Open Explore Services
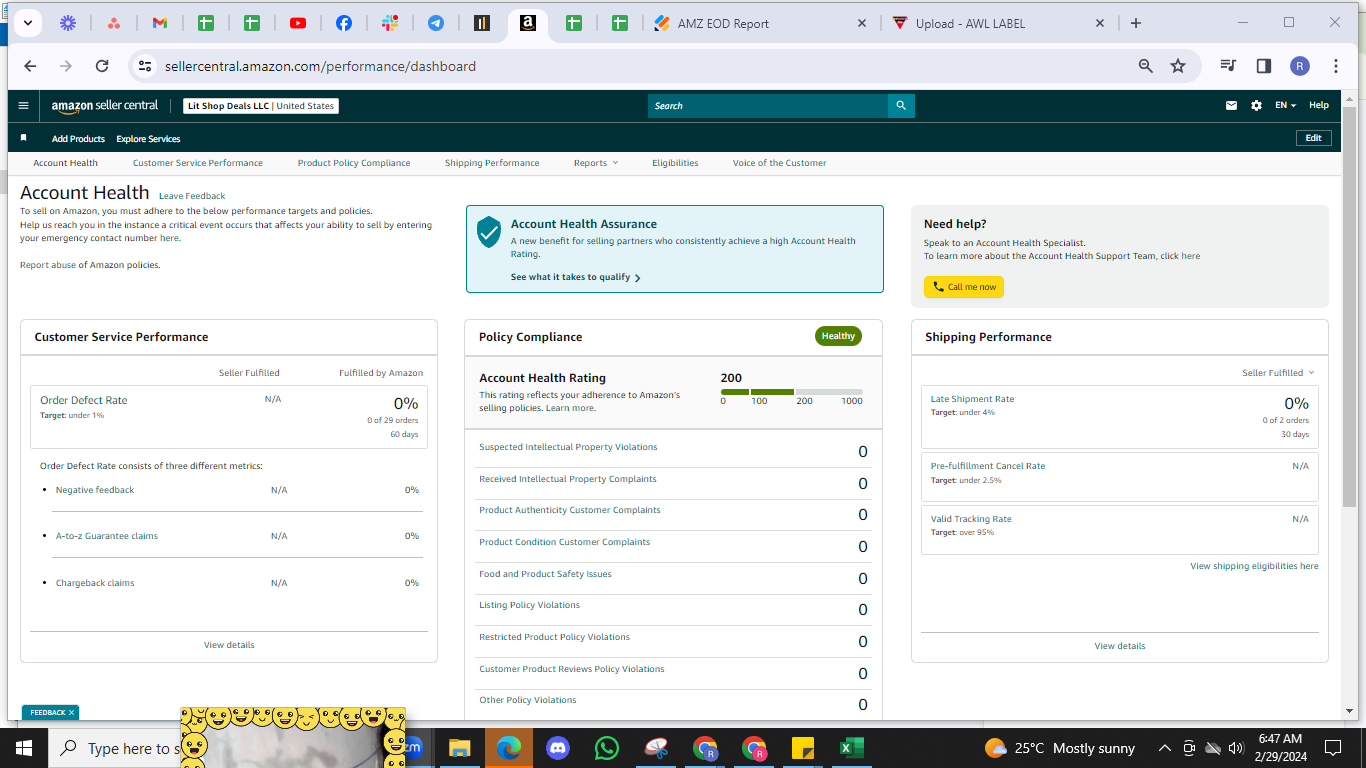Screen dimensions: 1366x768 [x=148, y=139]
